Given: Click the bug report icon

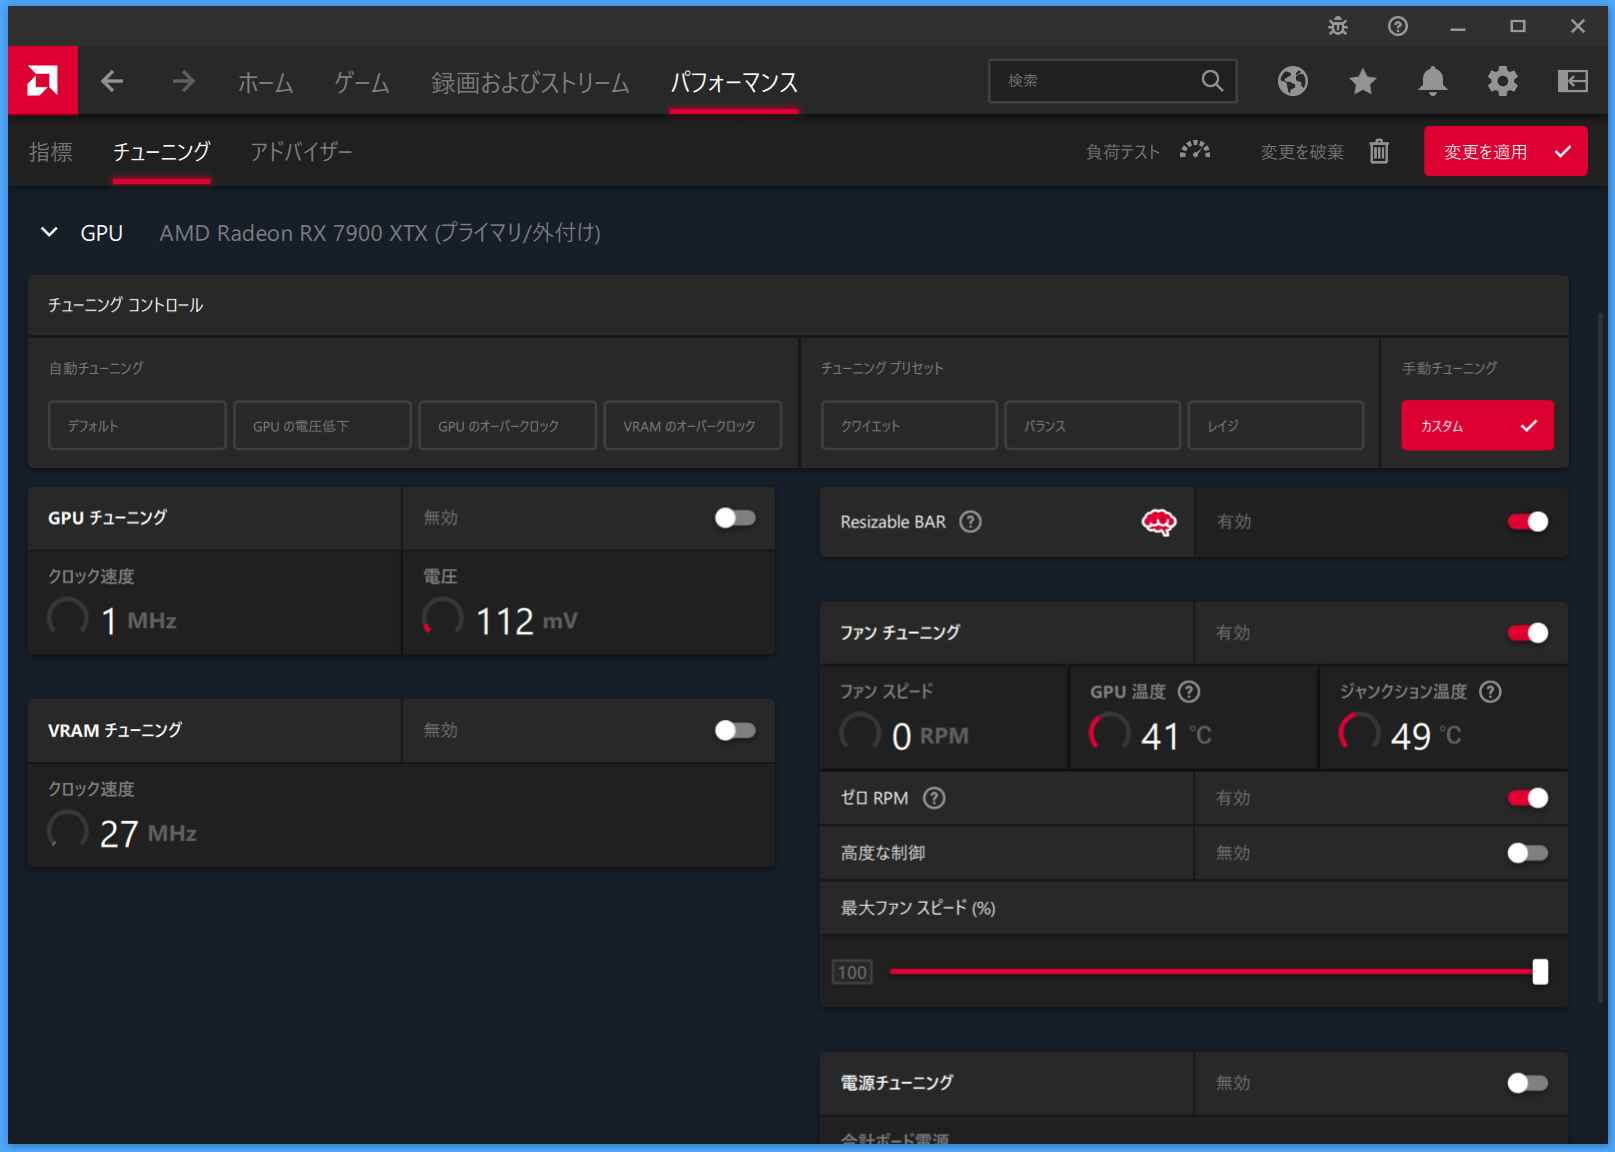Looking at the screenshot, I should pyautogui.click(x=1338, y=26).
